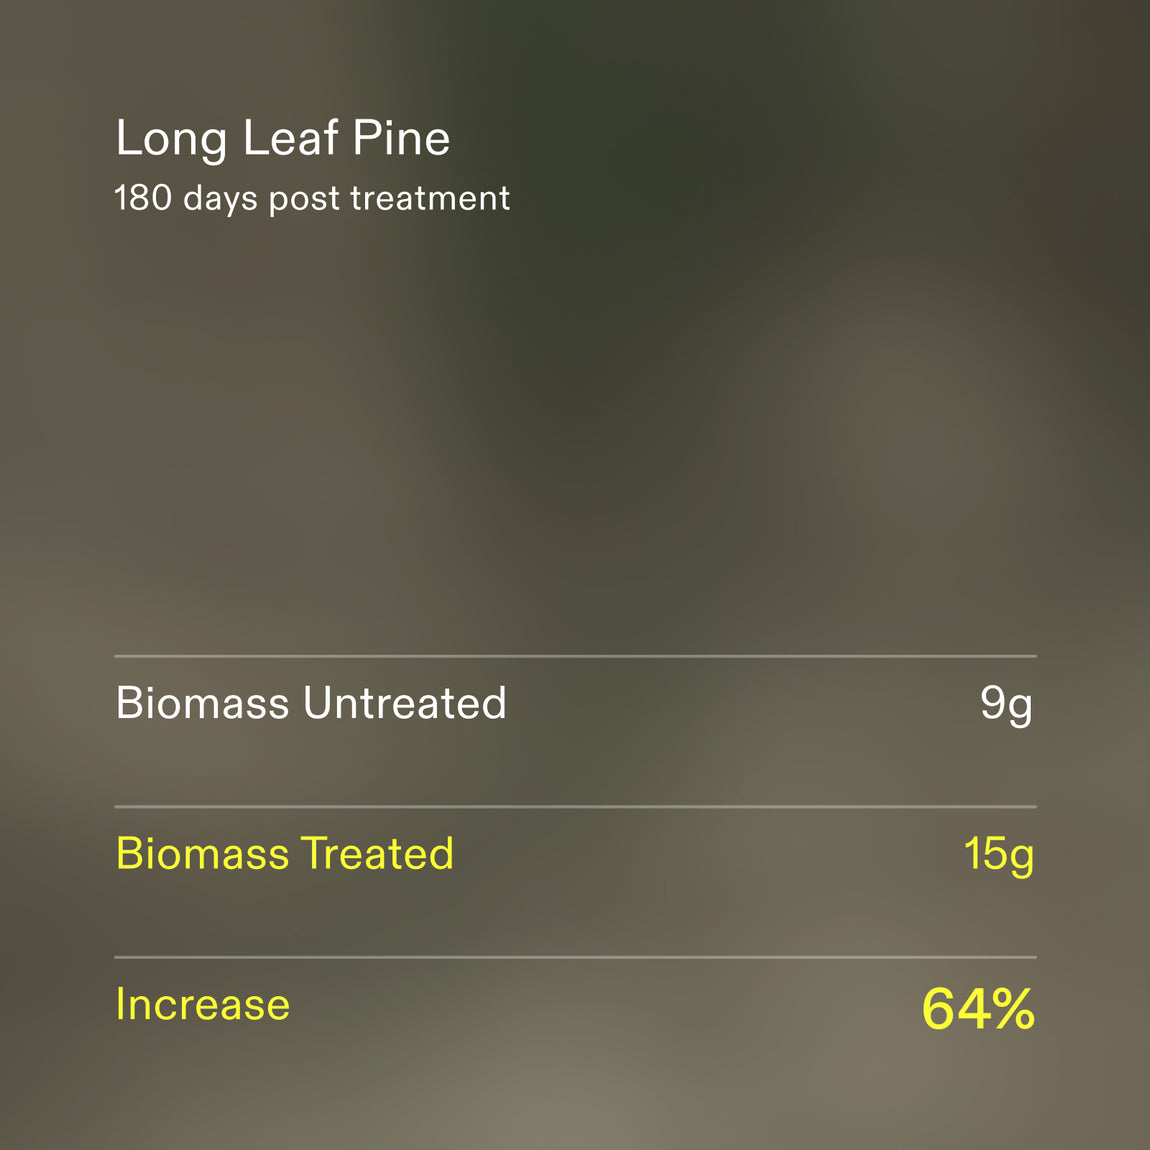Select the yellow word "Treated"
Image resolution: width=1150 pixels, height=1150 pixels.
[377, 853]
